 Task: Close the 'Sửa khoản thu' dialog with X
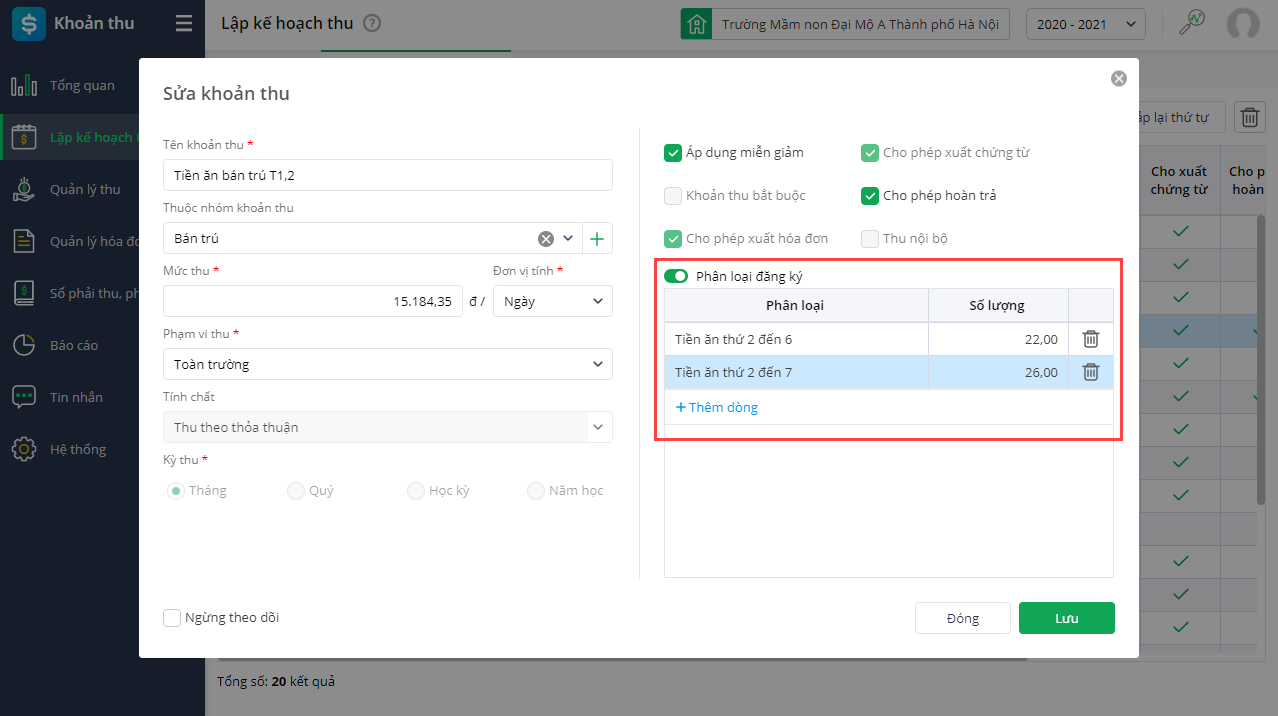pyautogui.click(x=1119, y=78)
